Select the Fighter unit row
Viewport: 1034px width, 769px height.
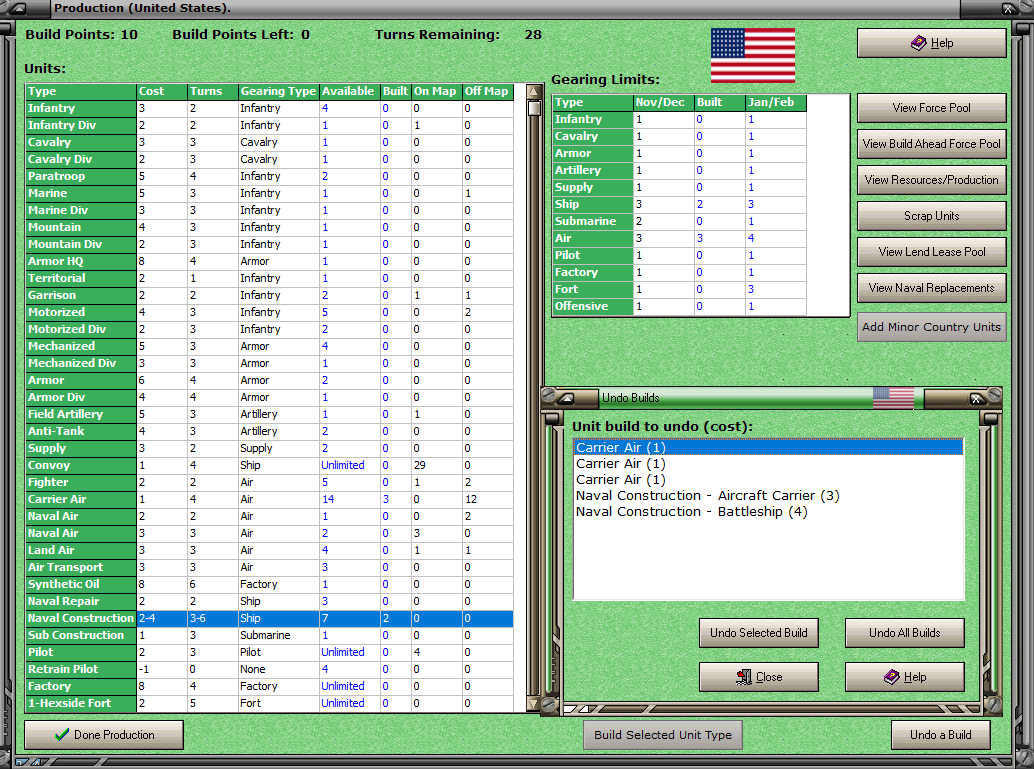269,482
